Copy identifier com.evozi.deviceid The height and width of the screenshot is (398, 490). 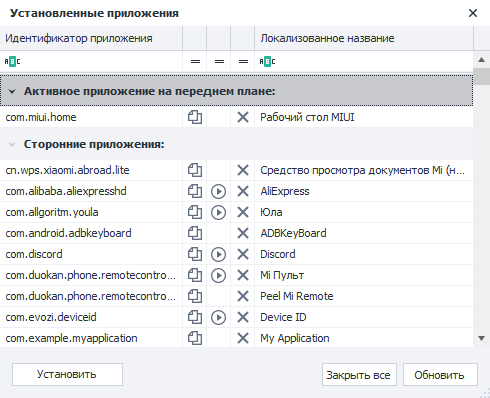195,317
